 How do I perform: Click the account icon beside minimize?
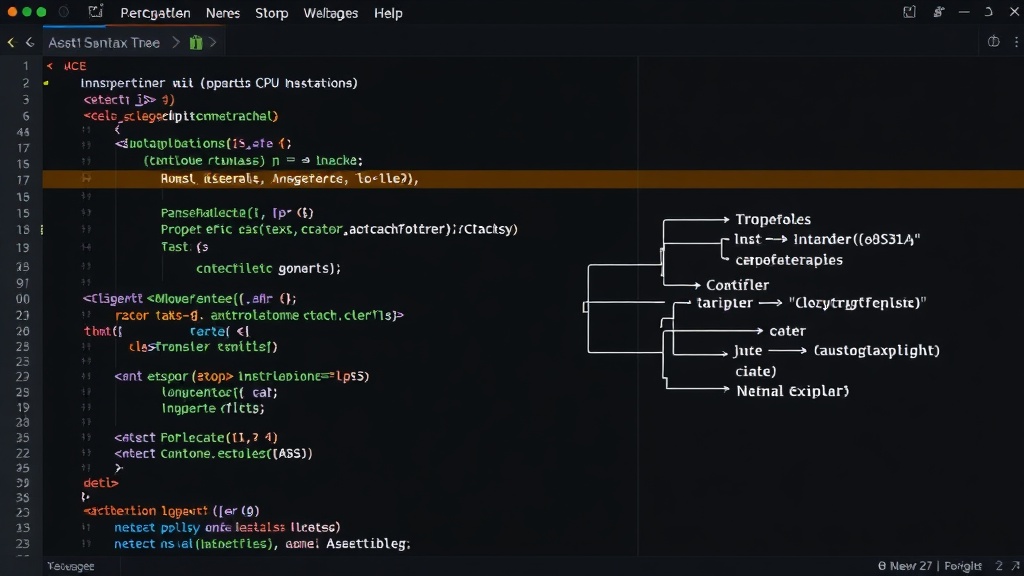coord(938,12)
